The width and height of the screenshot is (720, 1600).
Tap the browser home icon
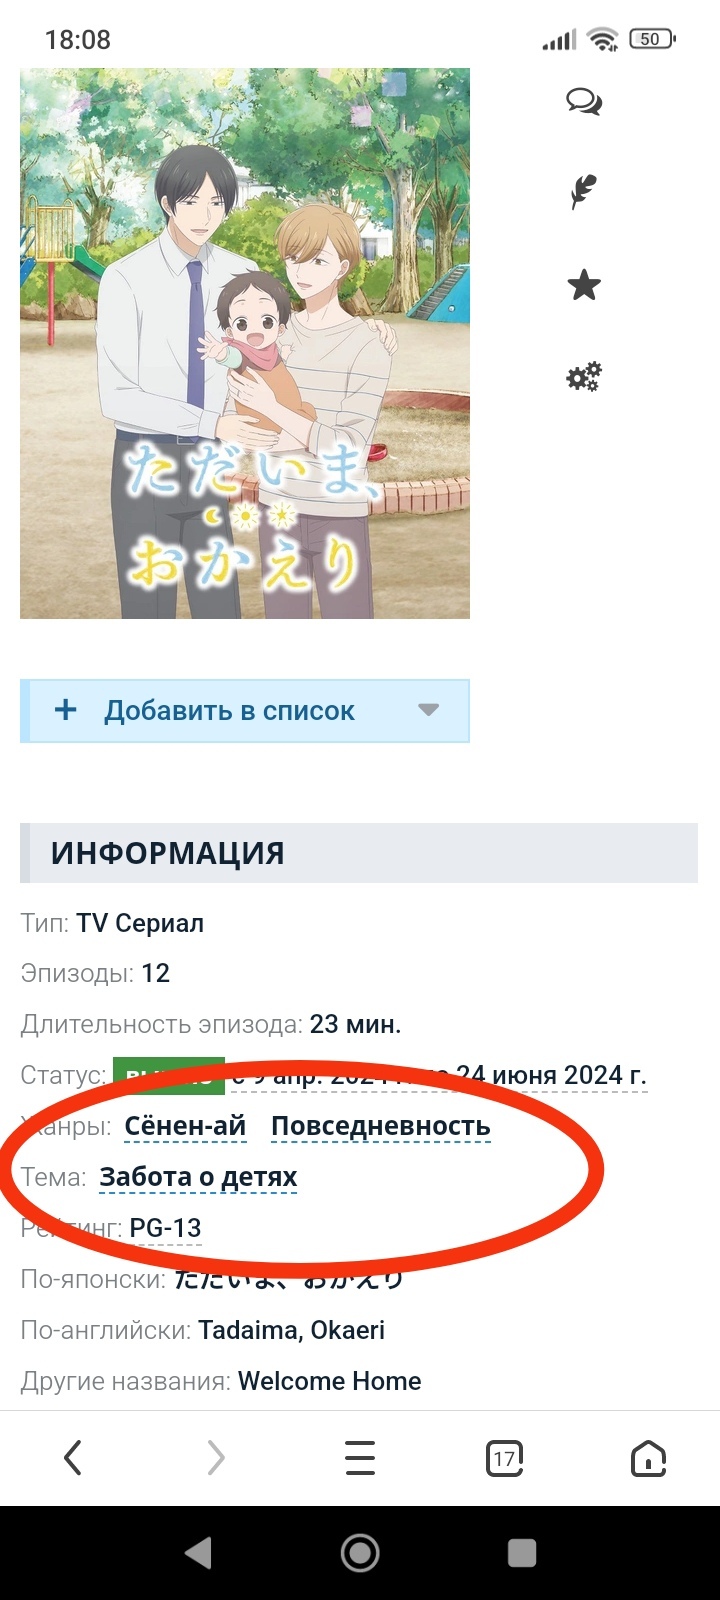click(648, 1458)
